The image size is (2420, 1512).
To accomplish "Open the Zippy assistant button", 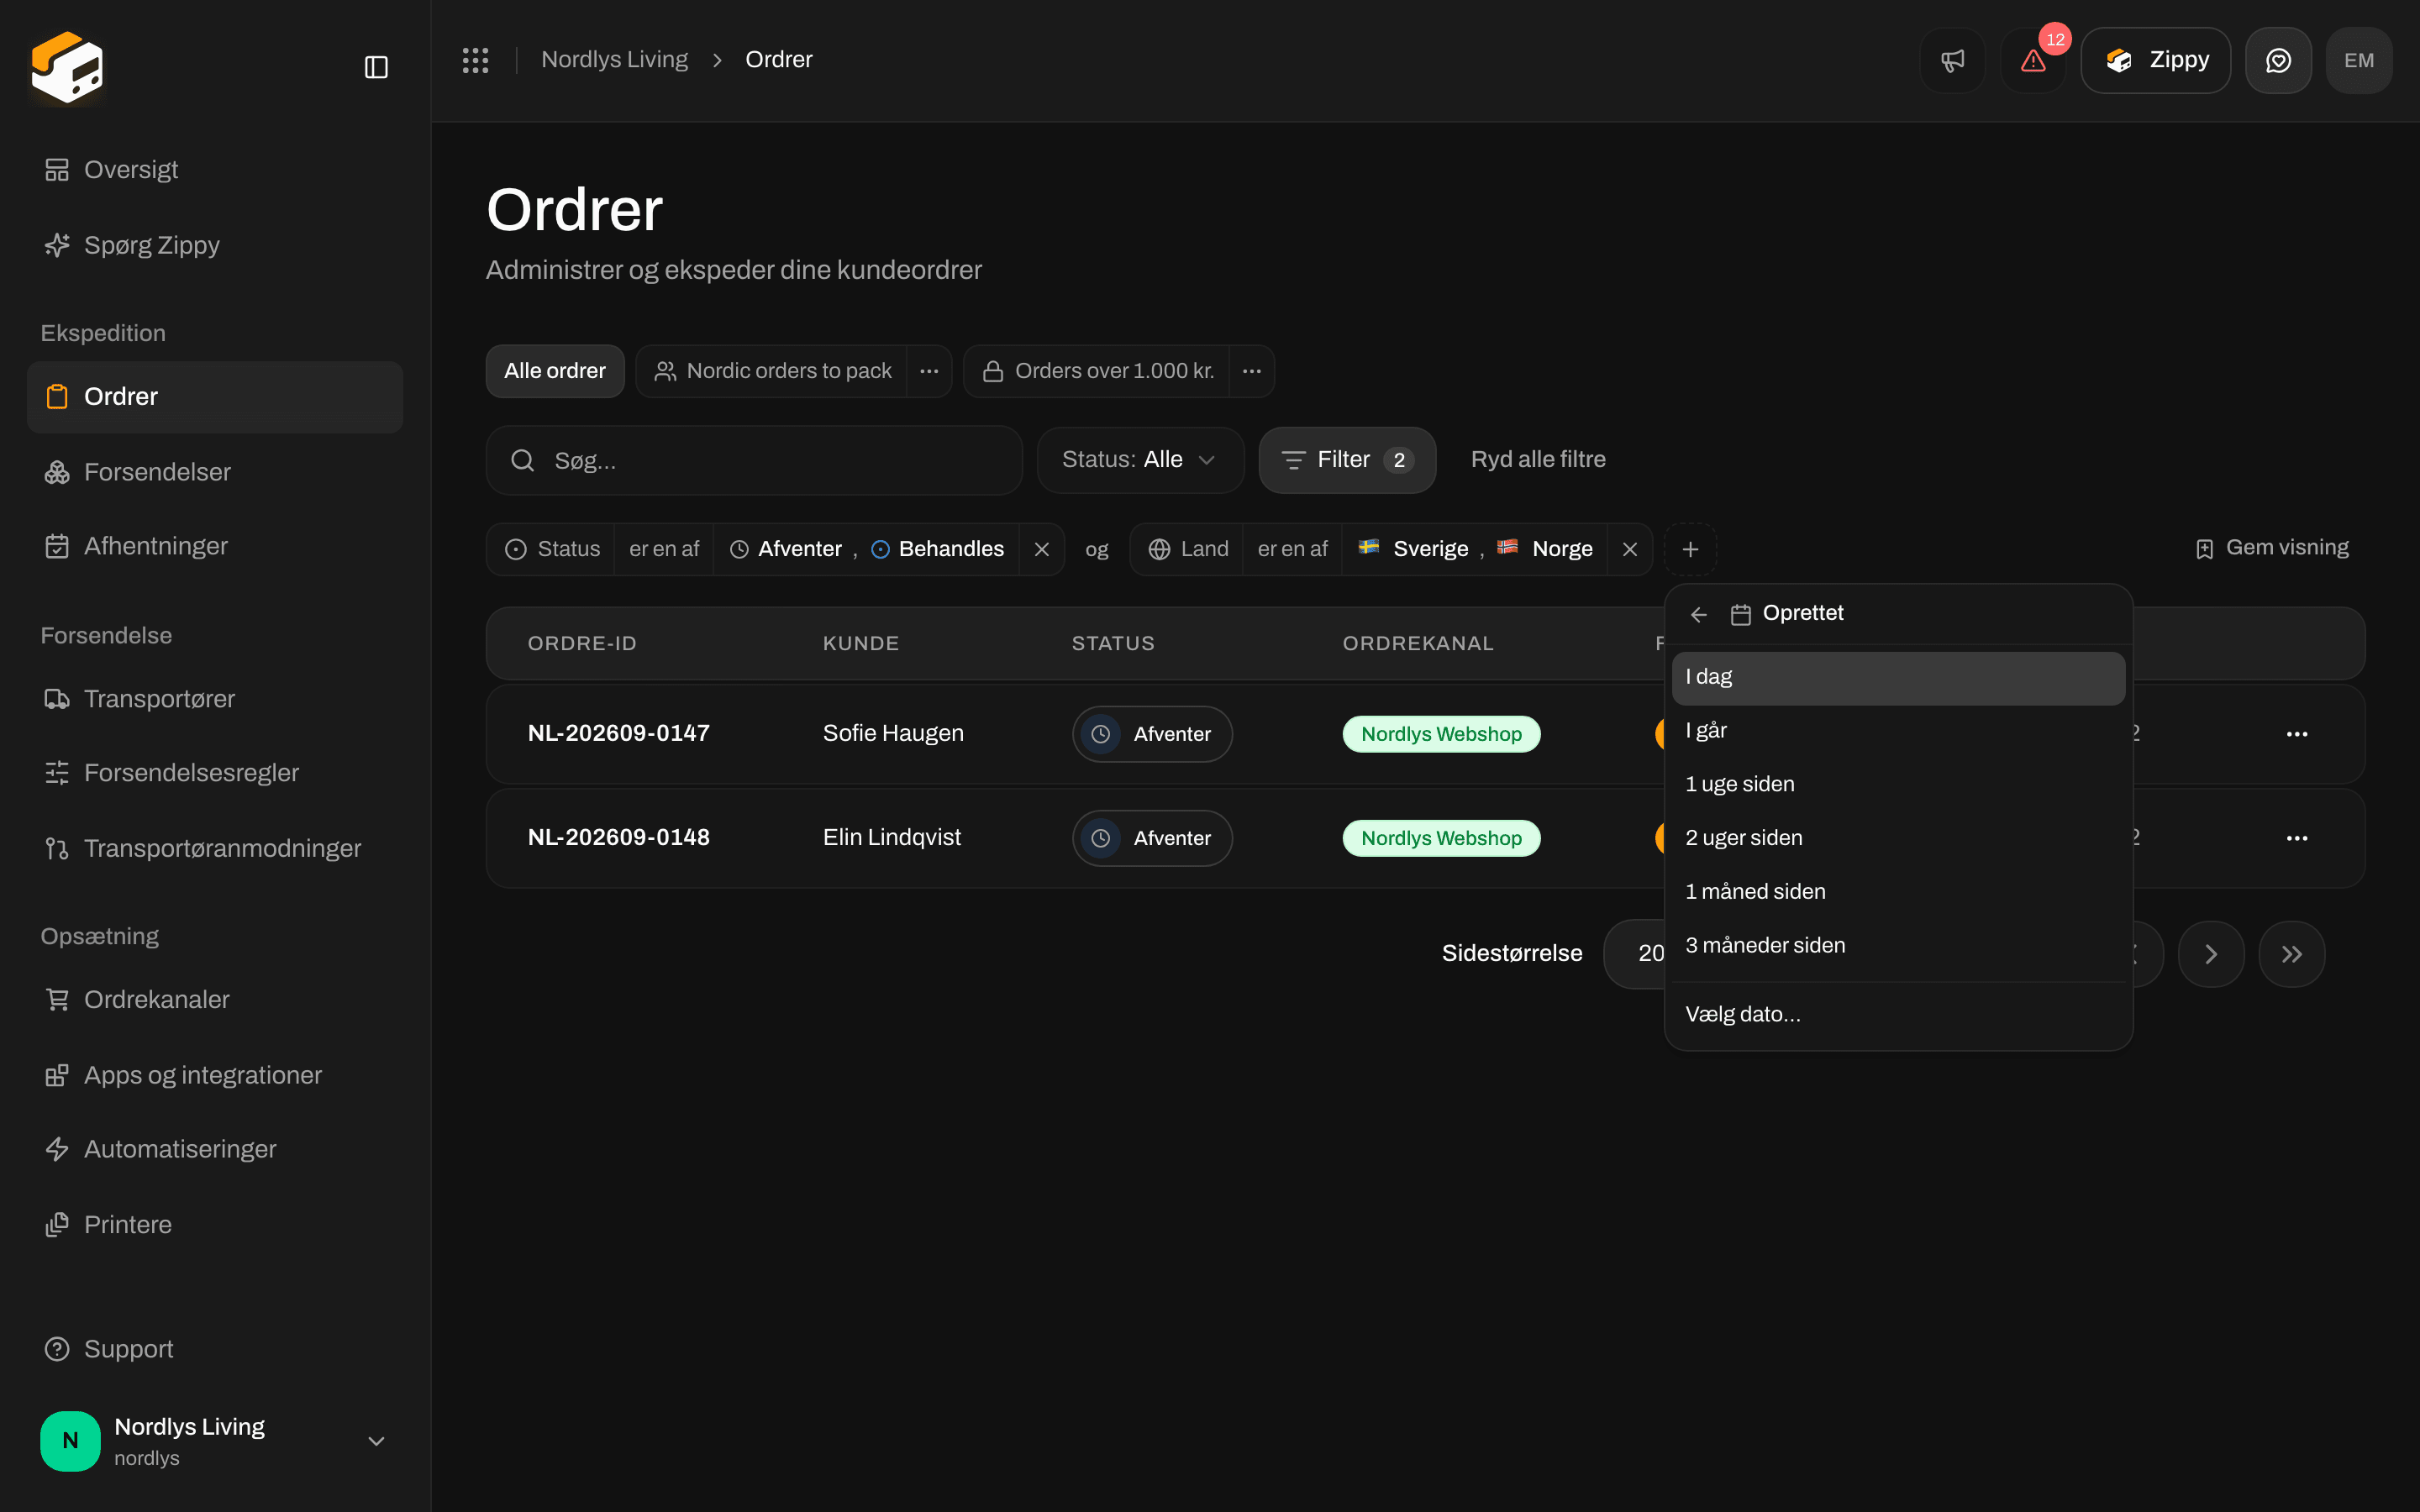I will [x=2155, y=60].
